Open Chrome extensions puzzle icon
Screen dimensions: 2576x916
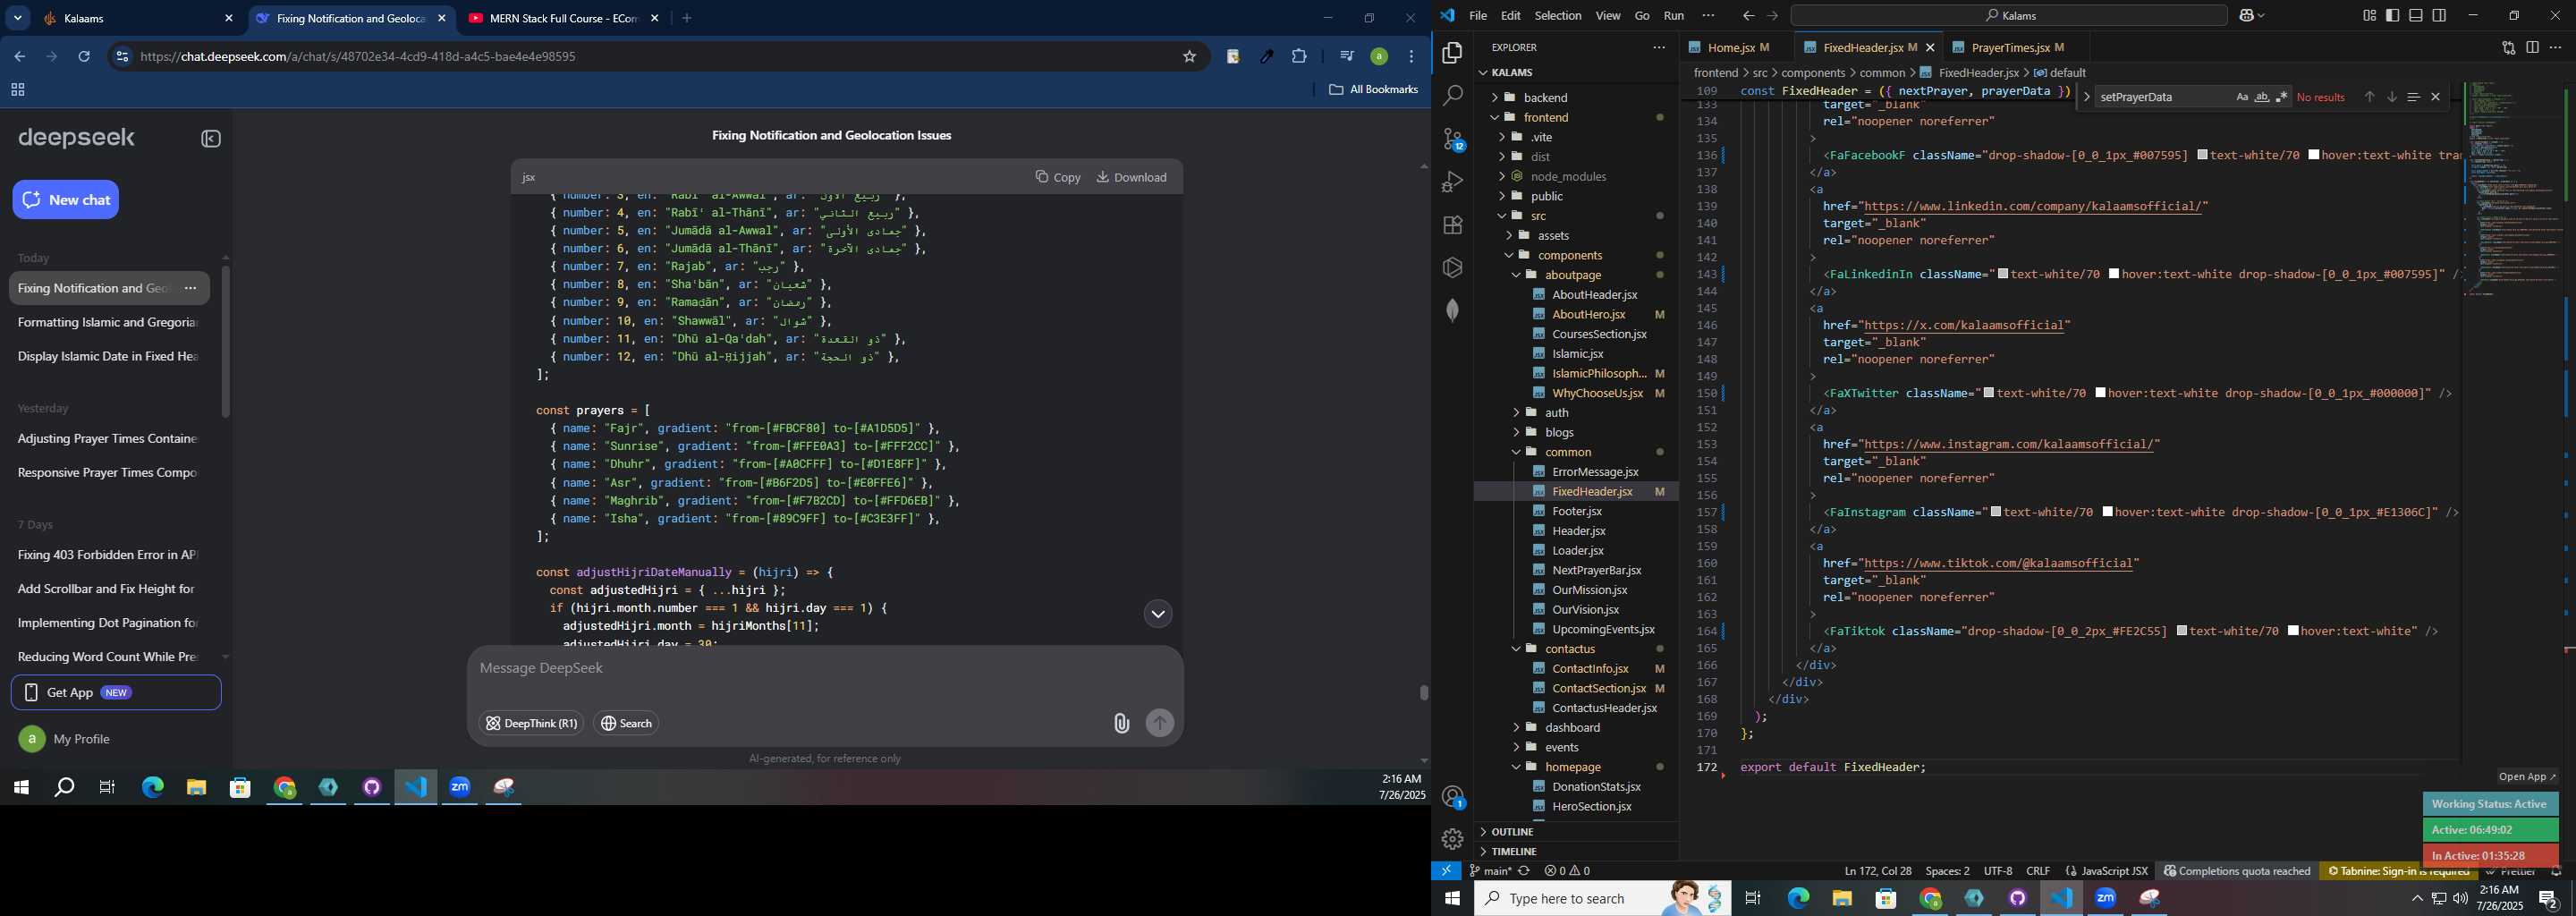pyautogui.click(x=1299, y=57)
